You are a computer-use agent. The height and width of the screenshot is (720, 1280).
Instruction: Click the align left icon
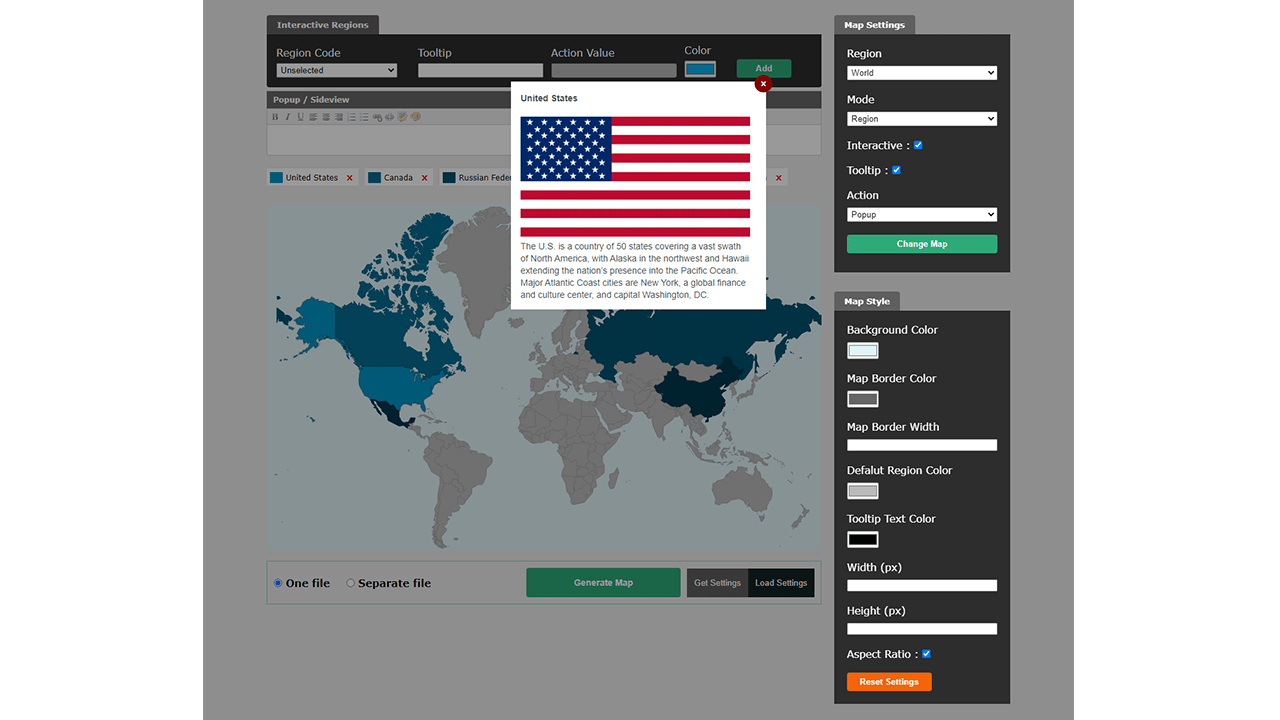tap(313, 117)
